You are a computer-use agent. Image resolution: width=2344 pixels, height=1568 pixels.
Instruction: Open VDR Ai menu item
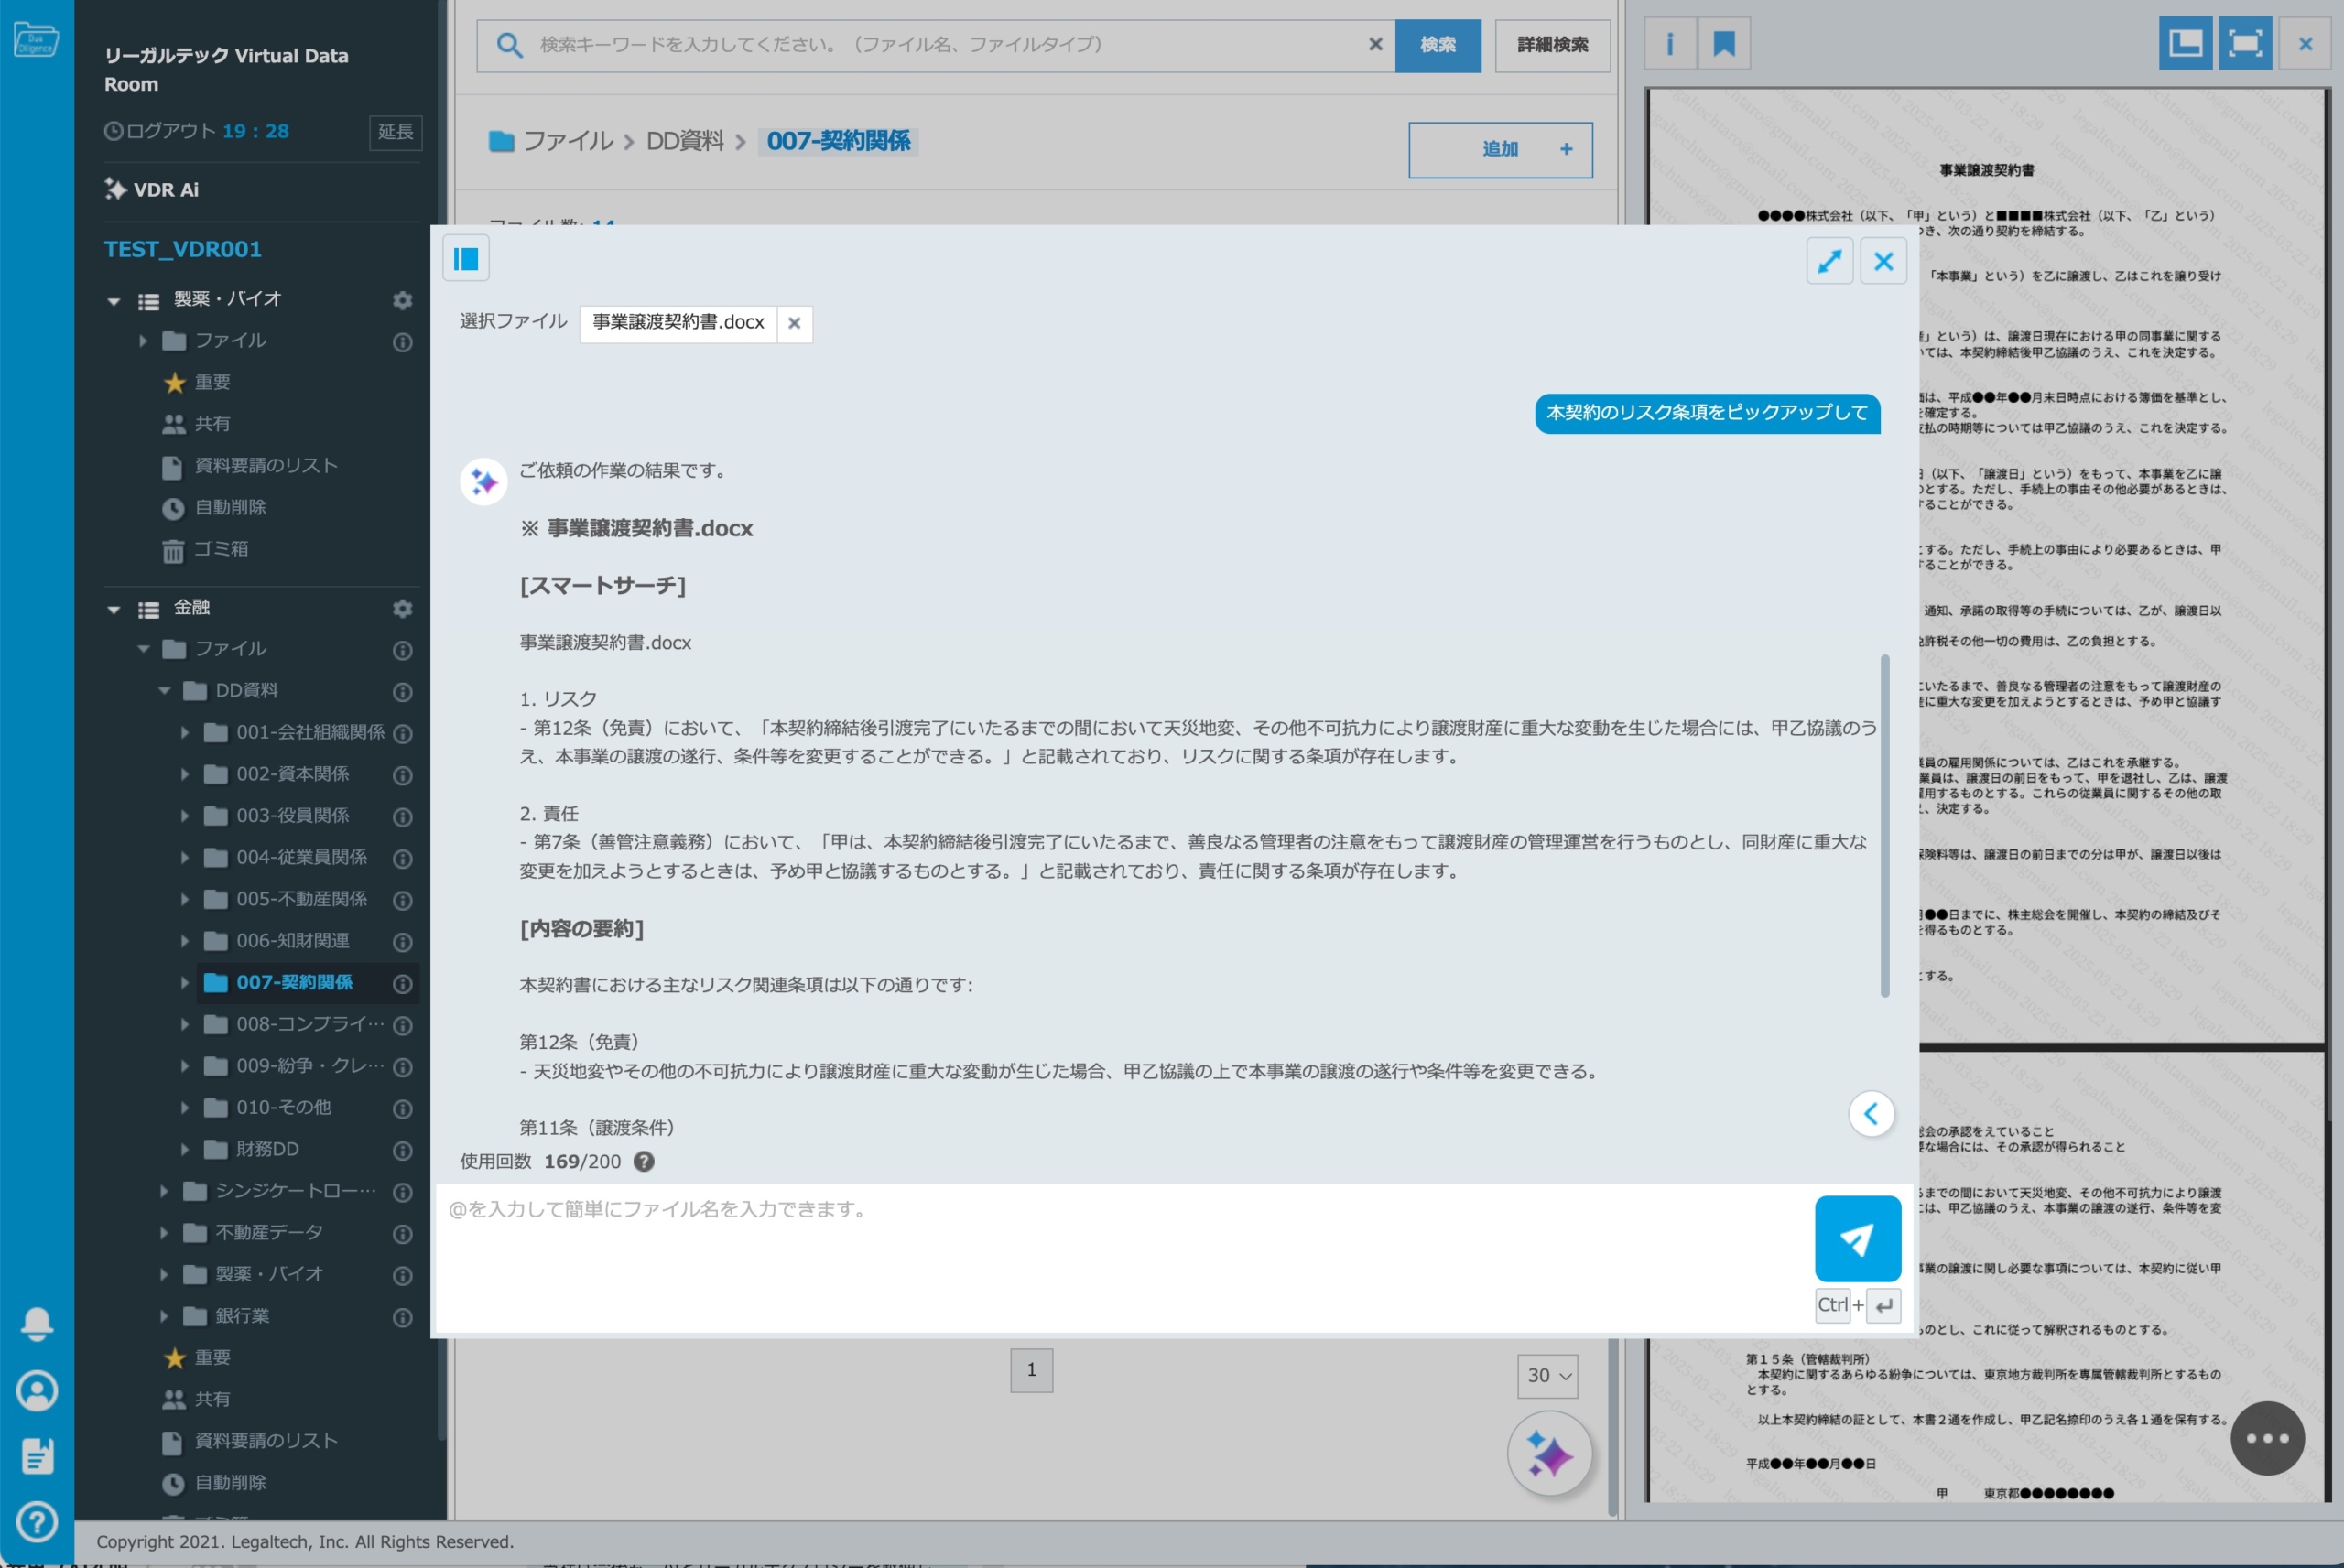[165, 190]
